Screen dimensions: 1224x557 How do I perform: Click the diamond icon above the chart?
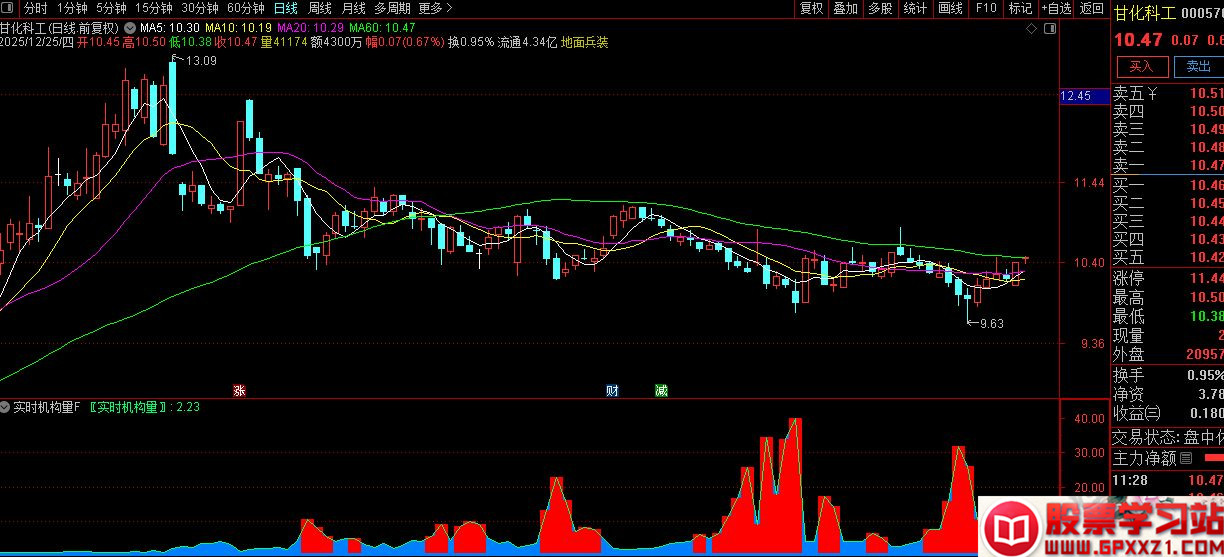point(1032,28)
